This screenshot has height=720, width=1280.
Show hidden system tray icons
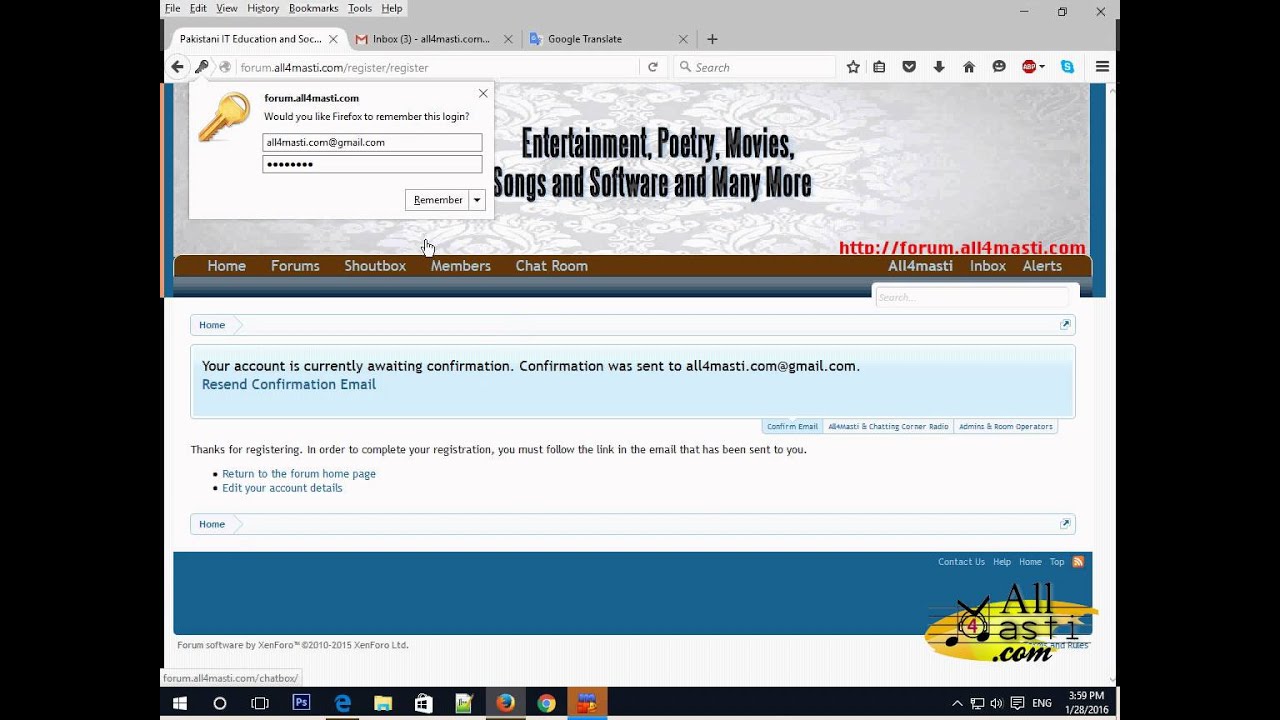click(957, 703)
